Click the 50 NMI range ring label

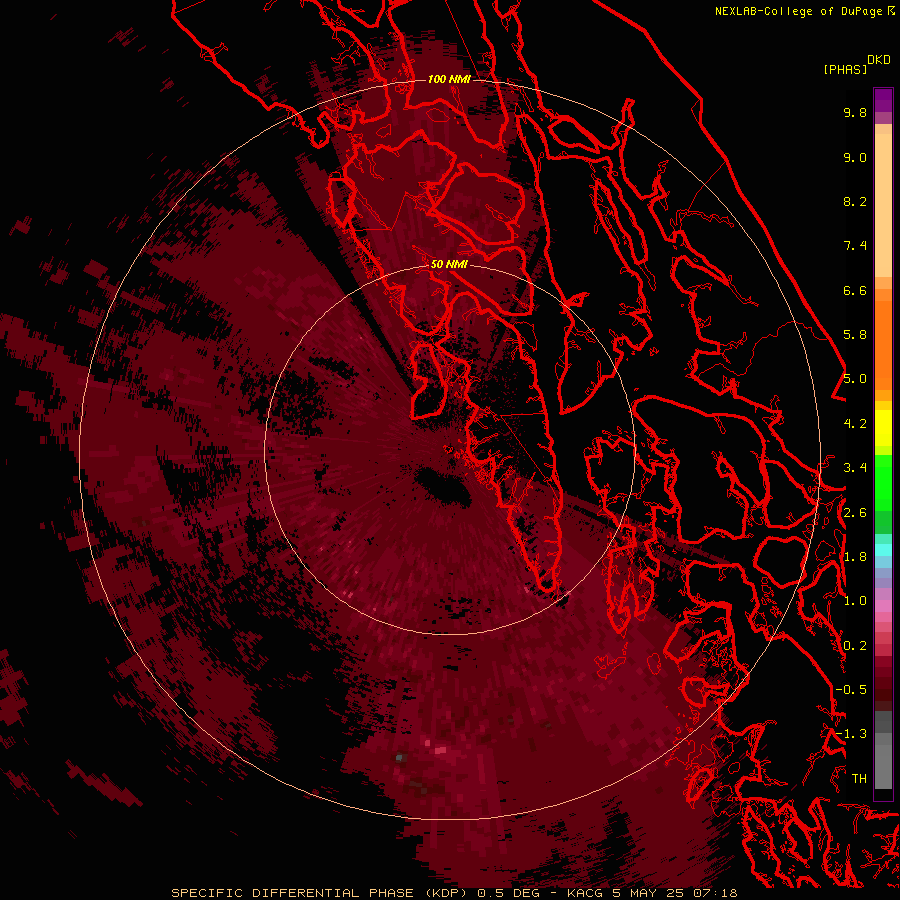[x=449, y=264]
